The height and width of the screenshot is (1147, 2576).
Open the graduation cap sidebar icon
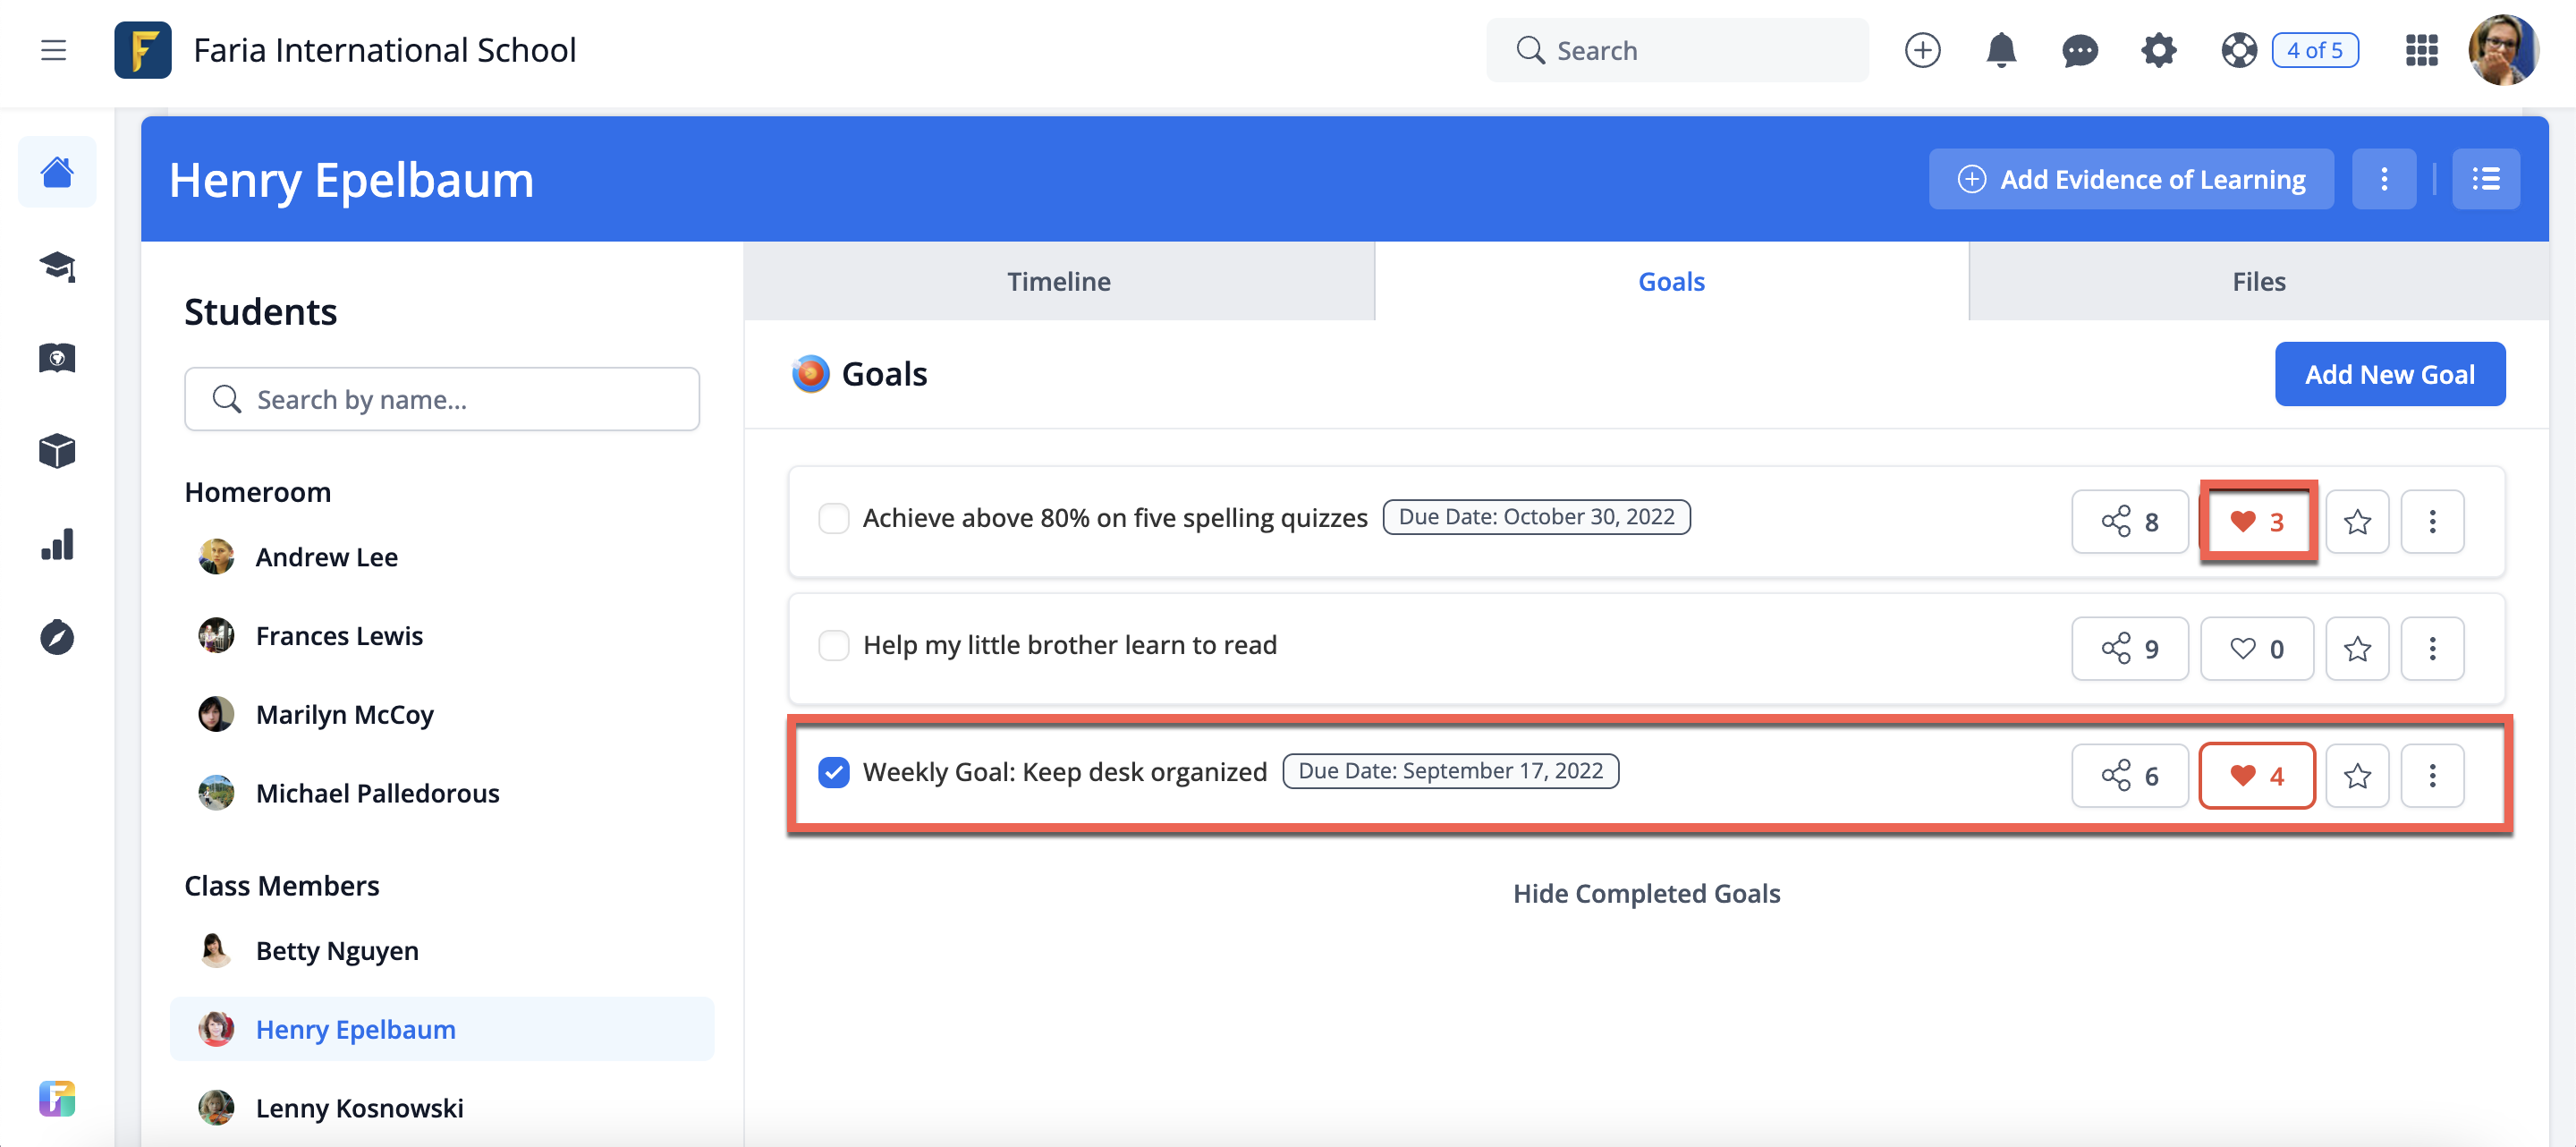pyautogui.click(x=57, y=266)
